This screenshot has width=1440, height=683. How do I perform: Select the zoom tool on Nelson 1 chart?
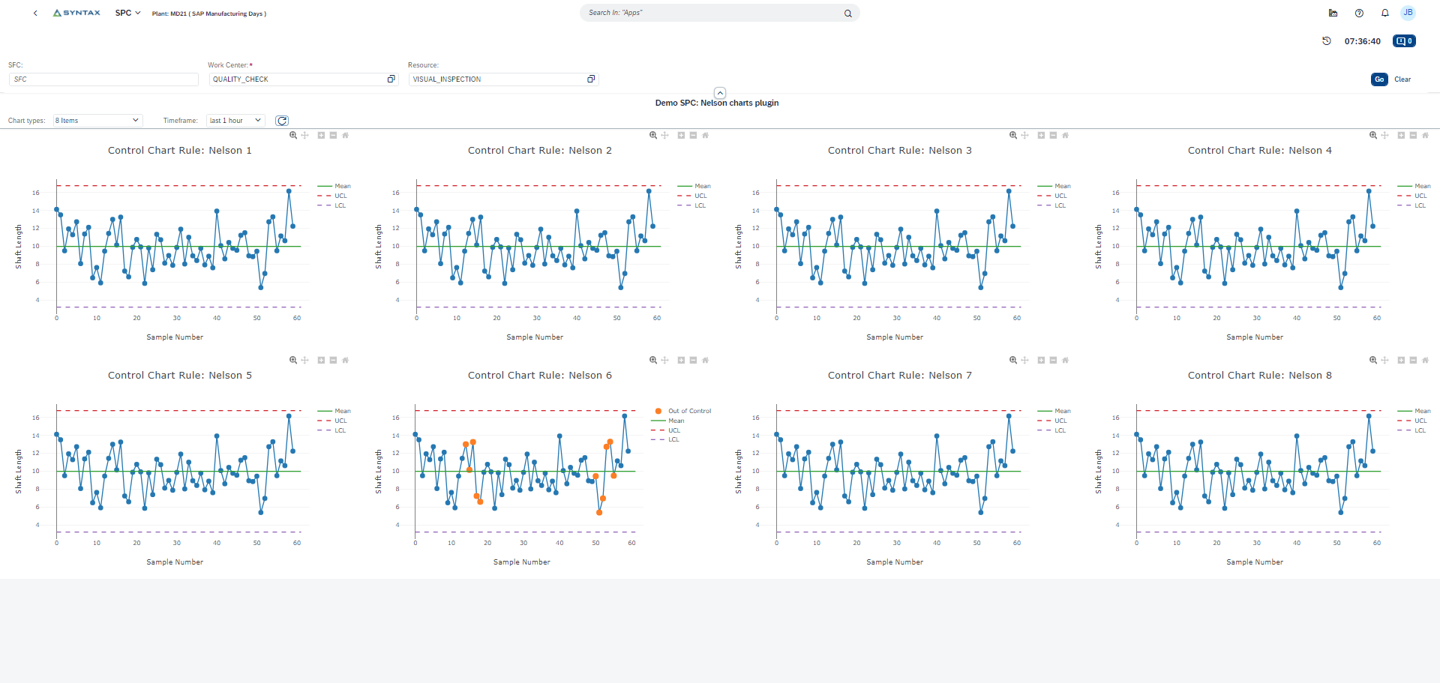[x=293, y=135]
